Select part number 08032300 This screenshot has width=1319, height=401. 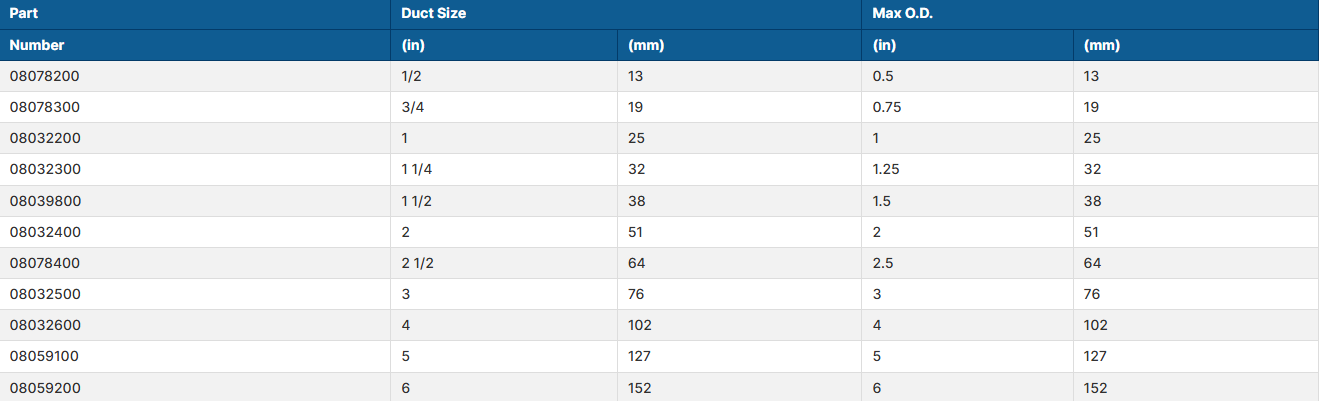[x=45, y=169]
